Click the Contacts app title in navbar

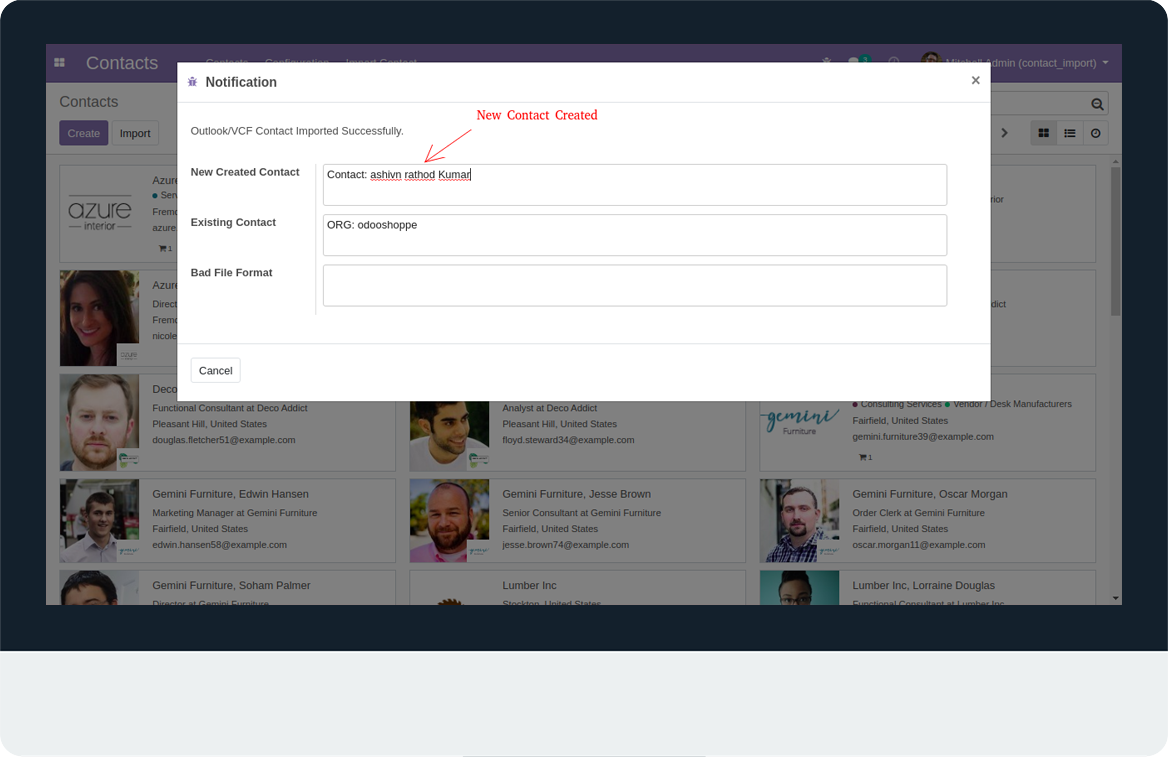point(122,63)
